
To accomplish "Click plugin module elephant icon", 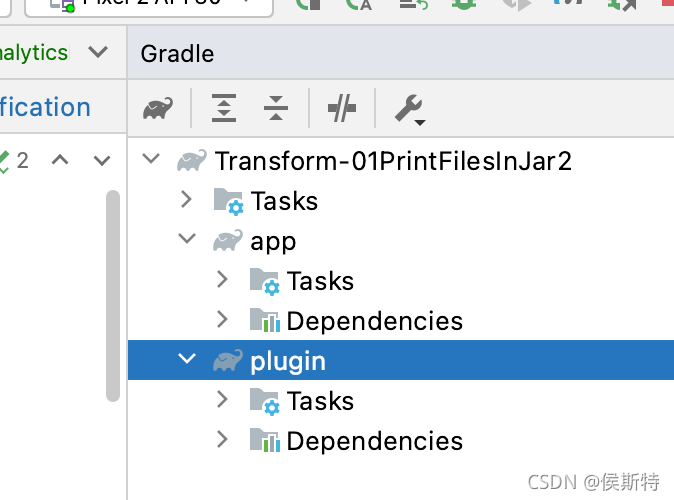I will click(x=228, y=360).
